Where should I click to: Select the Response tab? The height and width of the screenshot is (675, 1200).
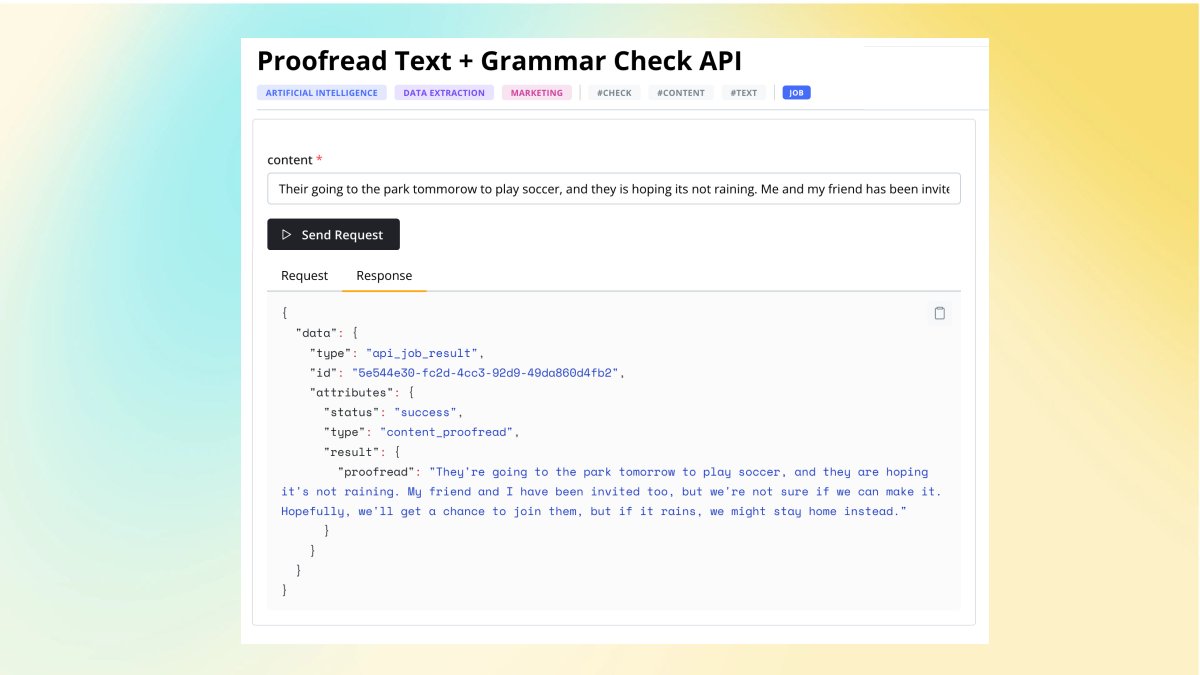pyautogui.click(x=384, y=276)
